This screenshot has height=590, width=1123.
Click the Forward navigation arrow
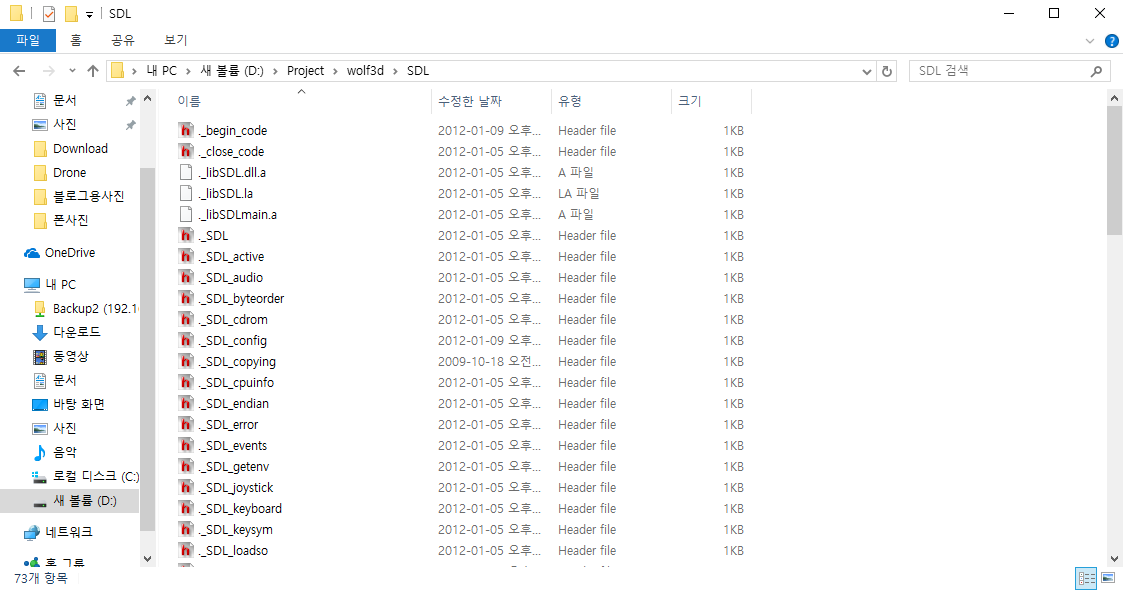coord(49,71)
